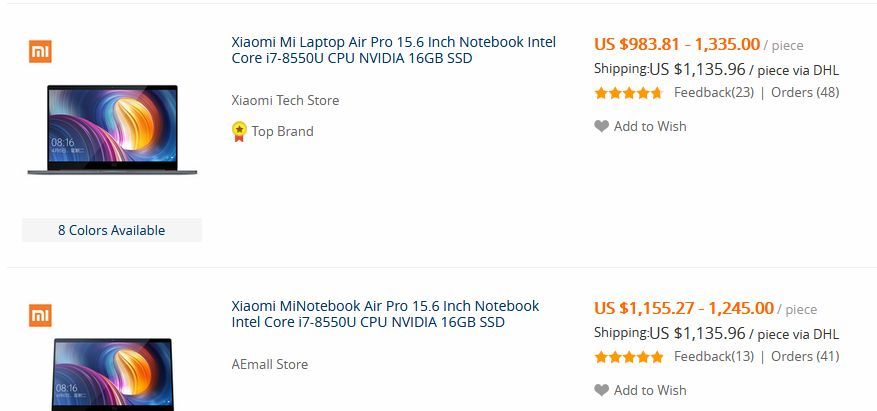Visit the Xiaomi Tech Store seller page
This screenshot has height=411, width=877.
(x=285, y=100)
